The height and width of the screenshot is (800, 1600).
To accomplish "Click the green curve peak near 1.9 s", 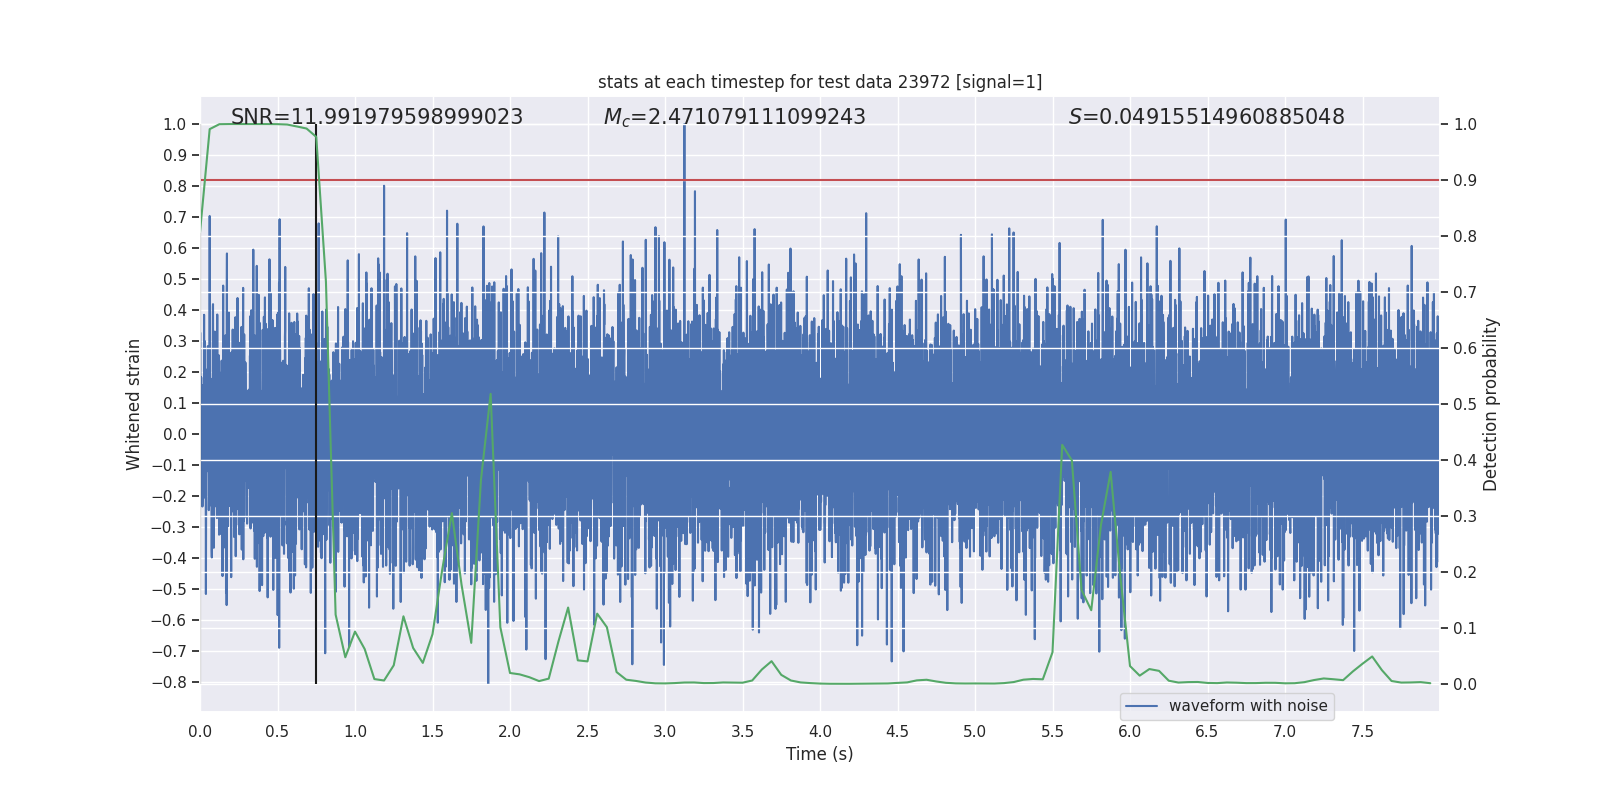I will point(490,396).
